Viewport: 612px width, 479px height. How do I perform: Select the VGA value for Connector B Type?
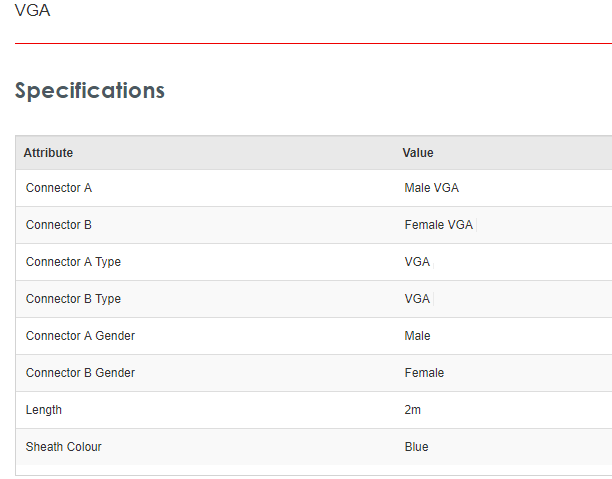point(417,299)
